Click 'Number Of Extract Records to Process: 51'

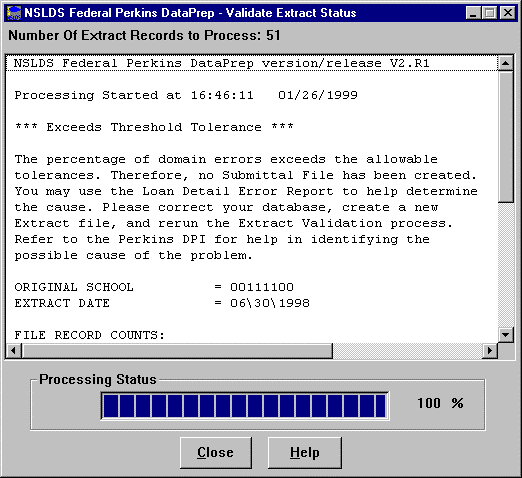click(144, 35)
